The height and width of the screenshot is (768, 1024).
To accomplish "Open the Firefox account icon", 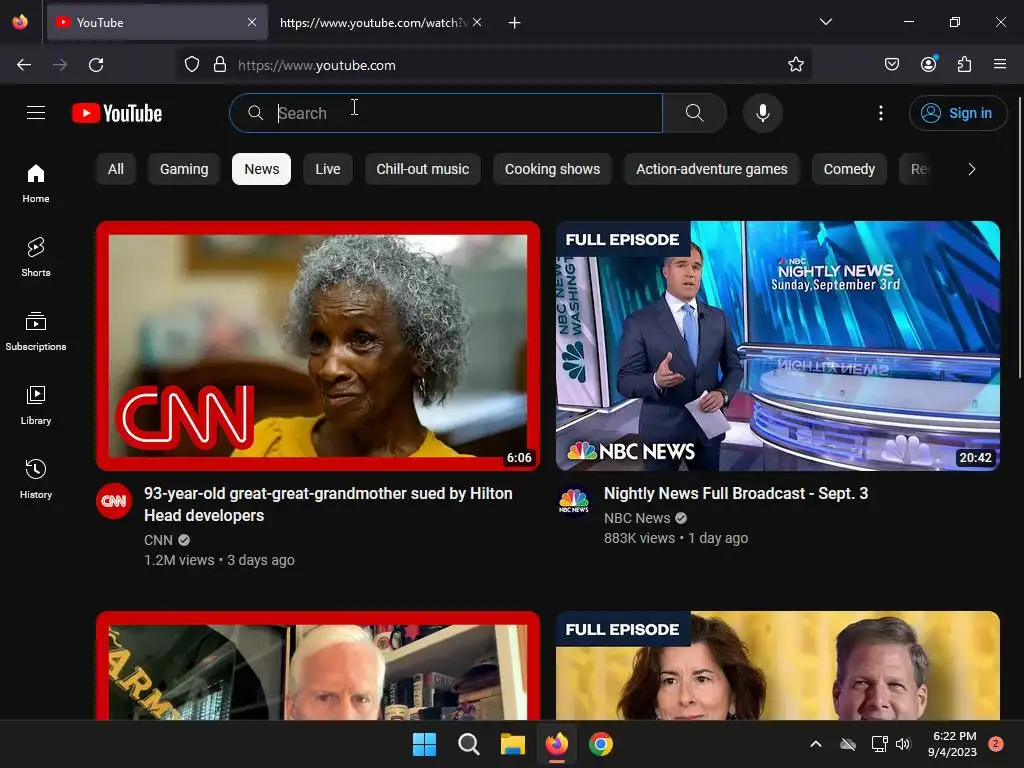I will click(x=928, y=64).
